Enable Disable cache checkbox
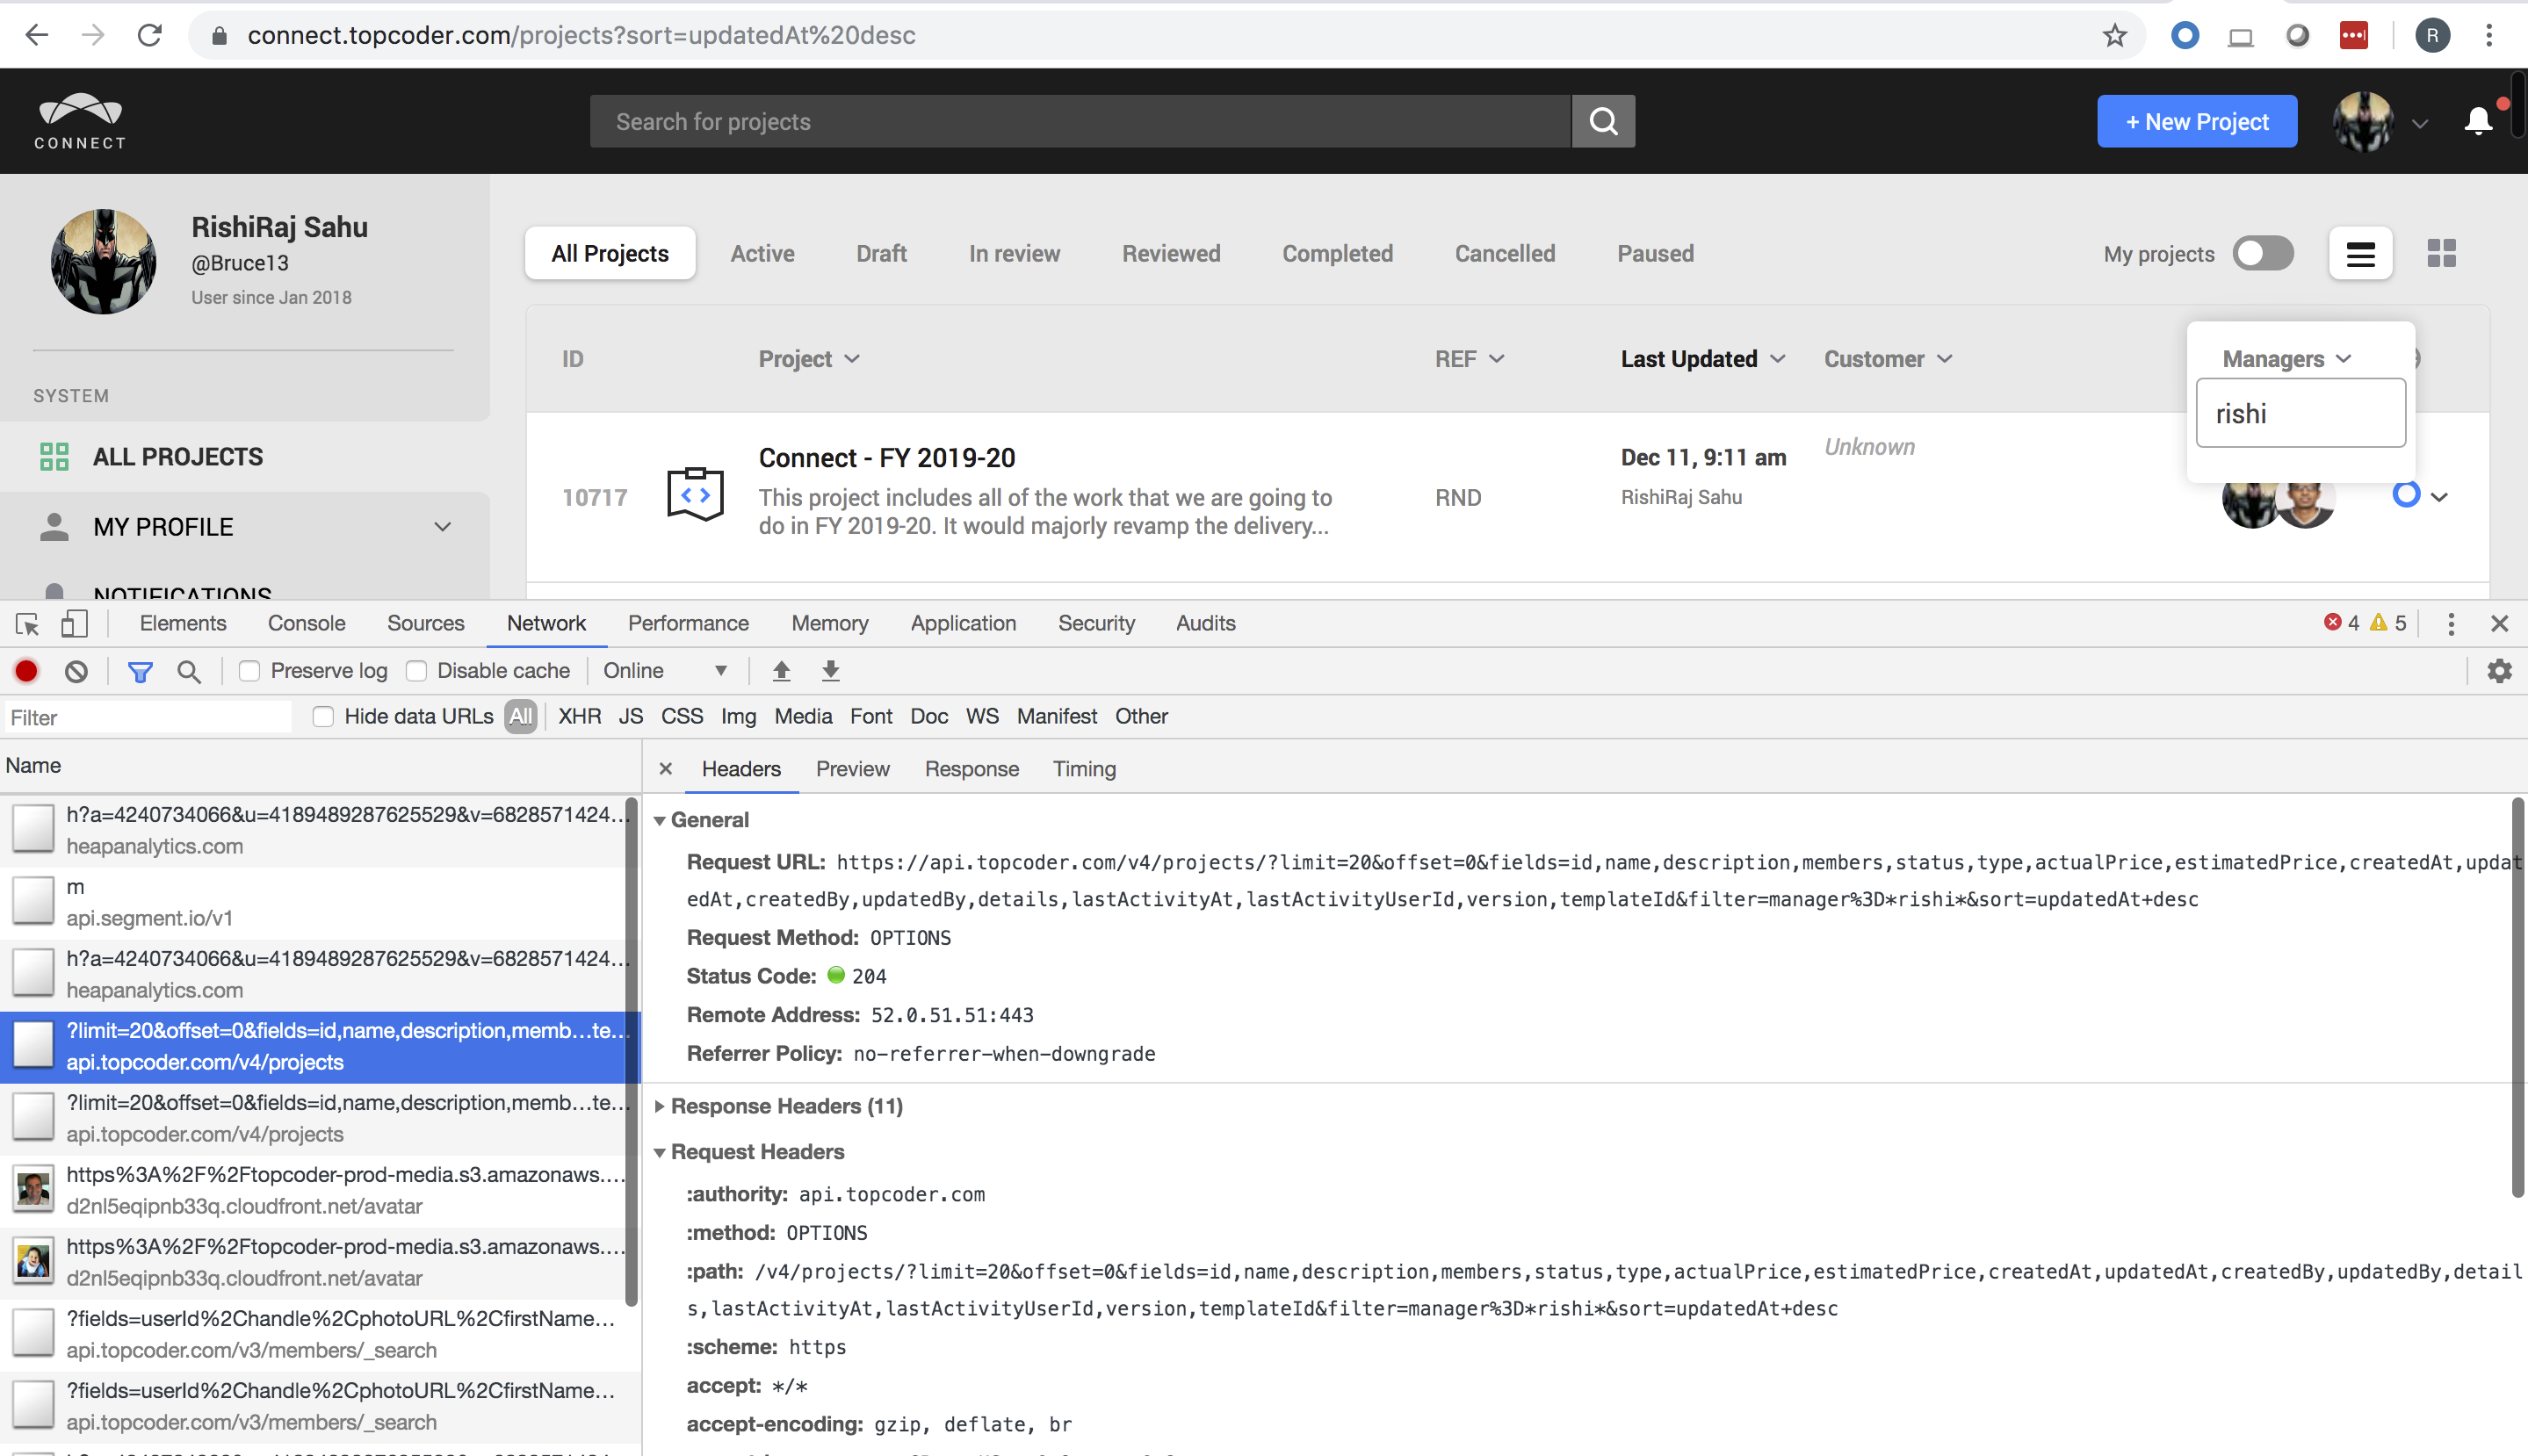Viewport: 2528px width, 1456px height. pyautogui.click(x=416, y=671)
